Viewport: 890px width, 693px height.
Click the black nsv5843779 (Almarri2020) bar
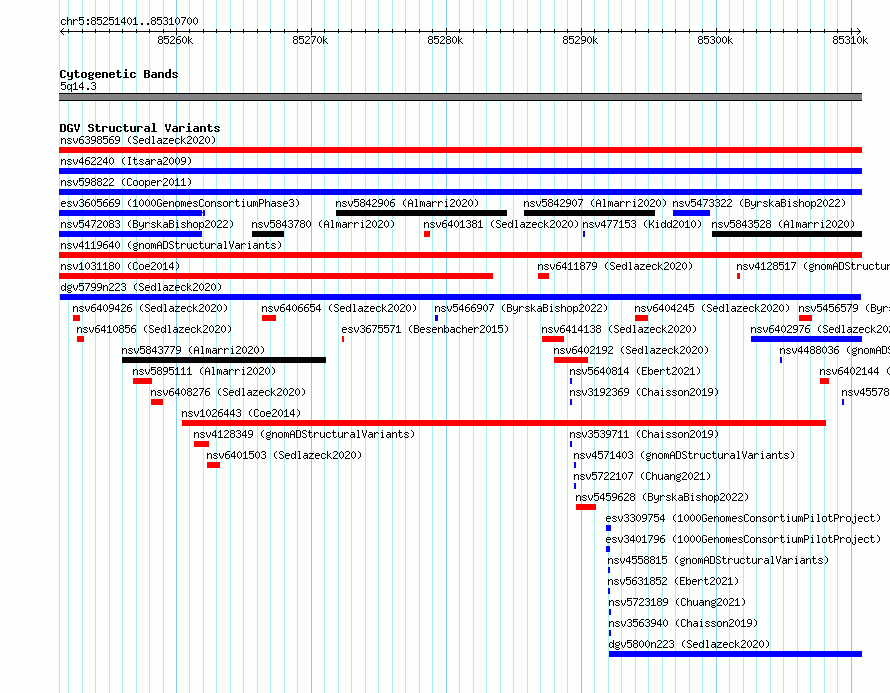coord(224,360)
